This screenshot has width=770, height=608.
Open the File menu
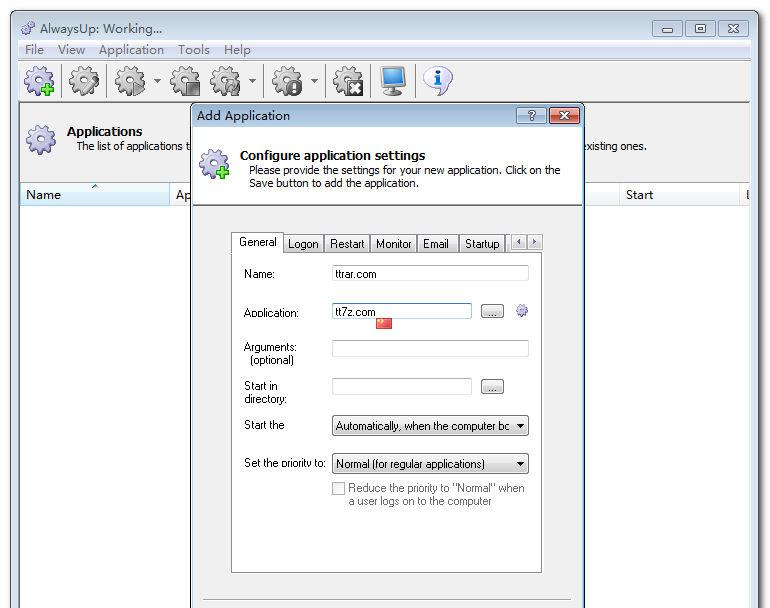tap(34, 50)
